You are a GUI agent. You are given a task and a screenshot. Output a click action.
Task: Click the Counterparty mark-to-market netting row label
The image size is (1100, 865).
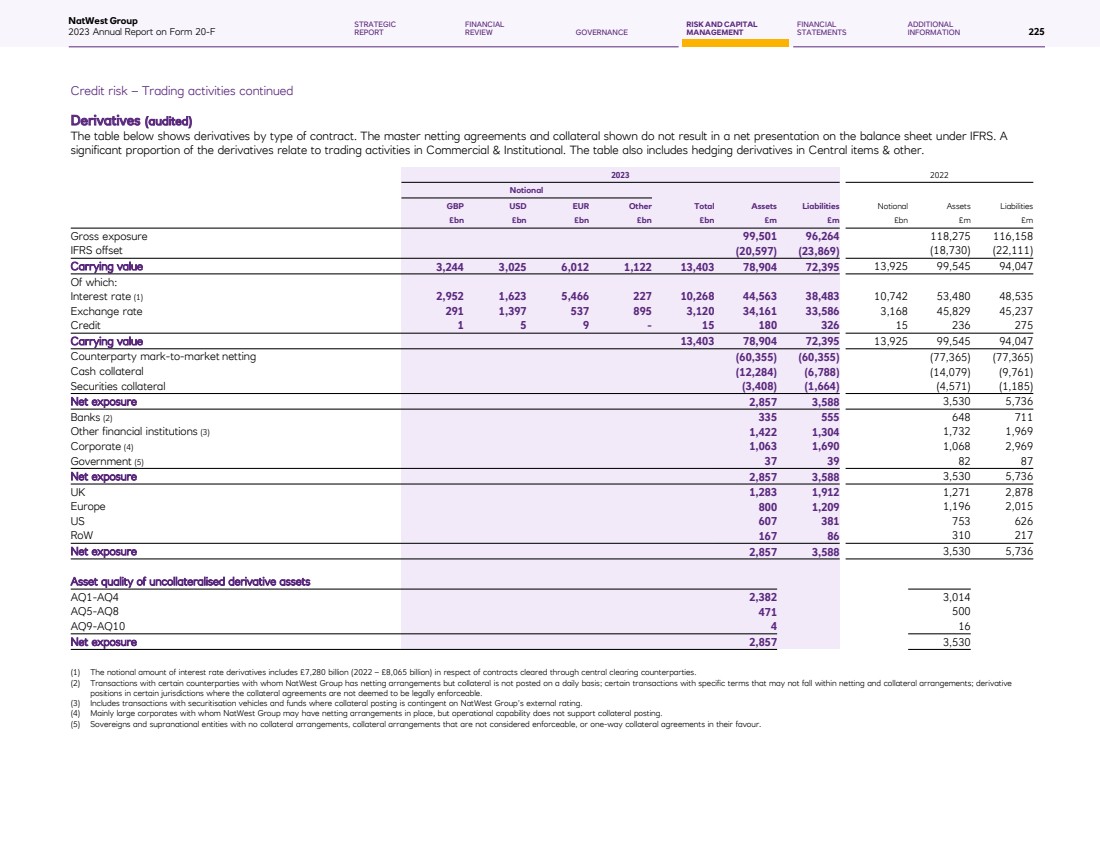pos(163,357)
